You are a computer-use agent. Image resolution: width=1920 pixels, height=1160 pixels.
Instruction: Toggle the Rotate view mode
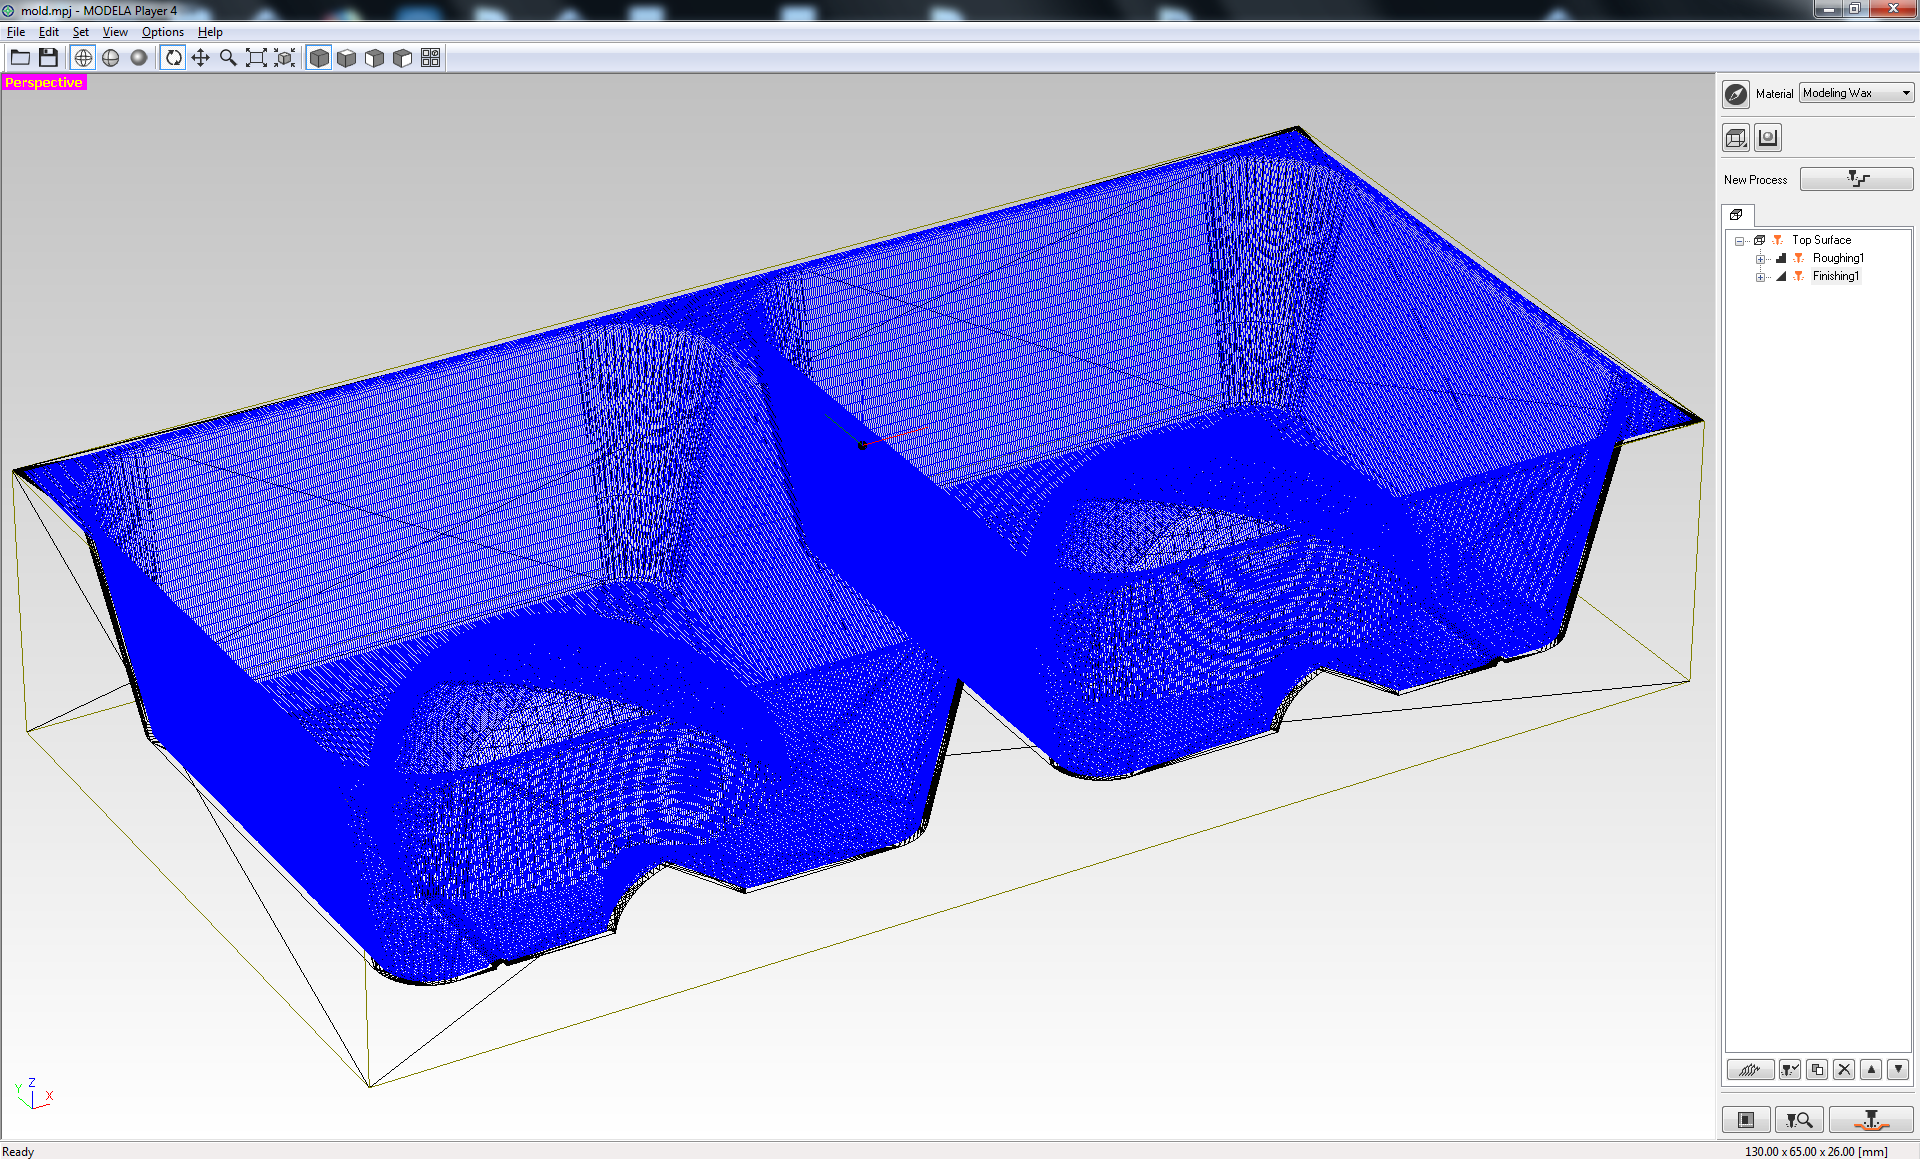[x=173, y=58]
